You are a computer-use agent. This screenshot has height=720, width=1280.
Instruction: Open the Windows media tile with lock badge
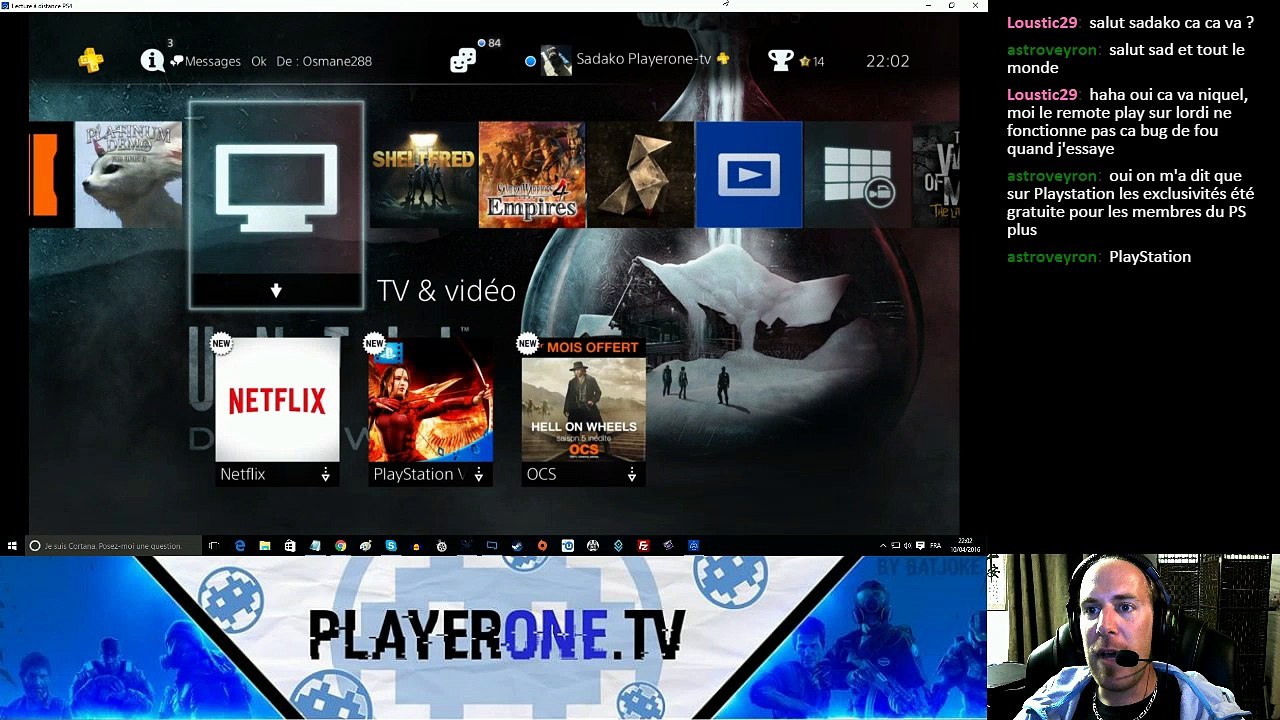pos(857,175)
